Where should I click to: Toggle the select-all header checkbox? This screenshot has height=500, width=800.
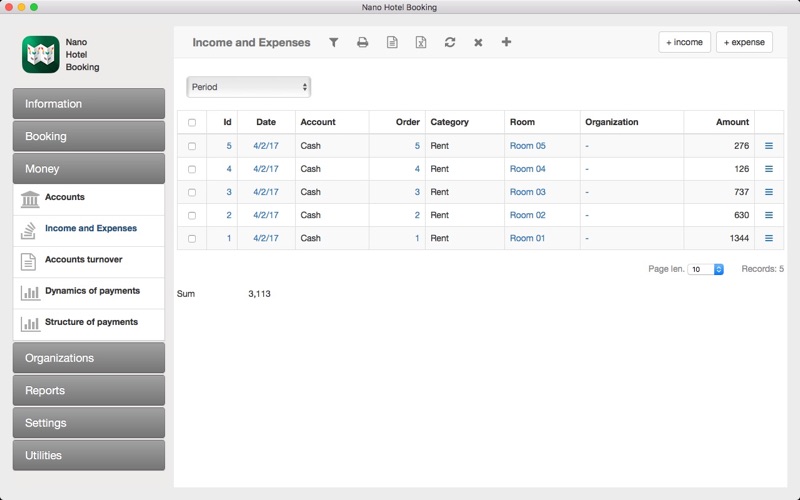pyautogui.click(x=192, y=122)
